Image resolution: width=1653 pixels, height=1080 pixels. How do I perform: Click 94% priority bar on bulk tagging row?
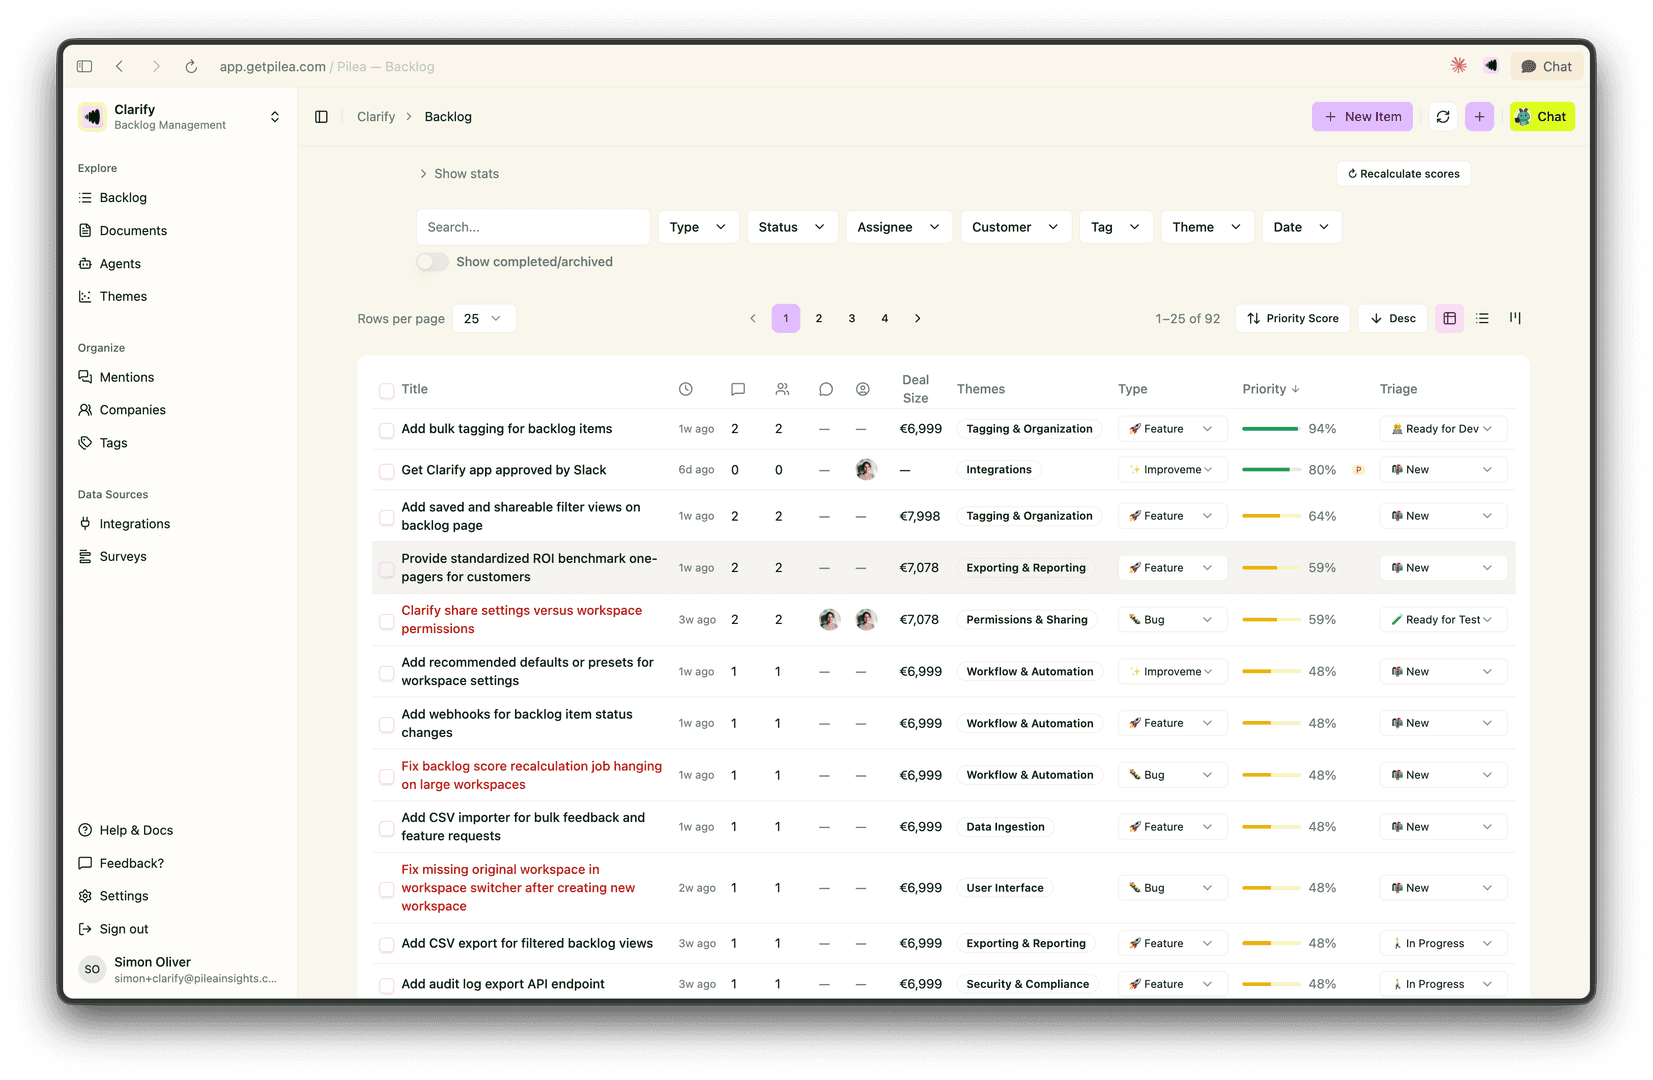tap(1270, 429)
